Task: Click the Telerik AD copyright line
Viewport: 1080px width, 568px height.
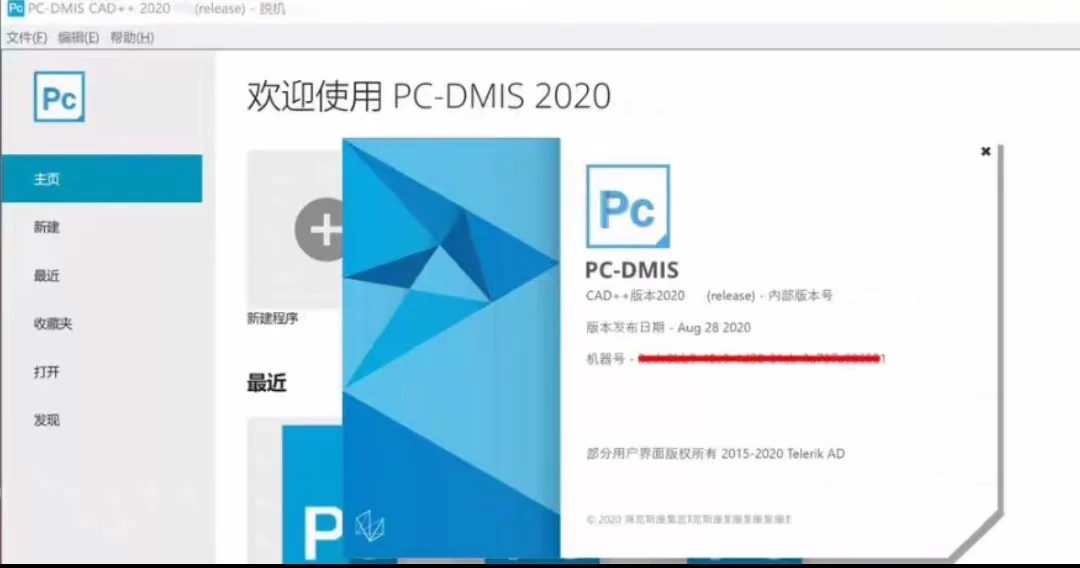Action: pyautogui.click(x=716, y=454)
